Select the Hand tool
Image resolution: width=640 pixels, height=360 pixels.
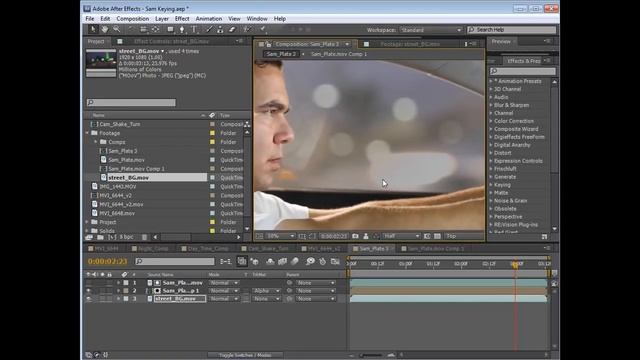coord(105,29)
